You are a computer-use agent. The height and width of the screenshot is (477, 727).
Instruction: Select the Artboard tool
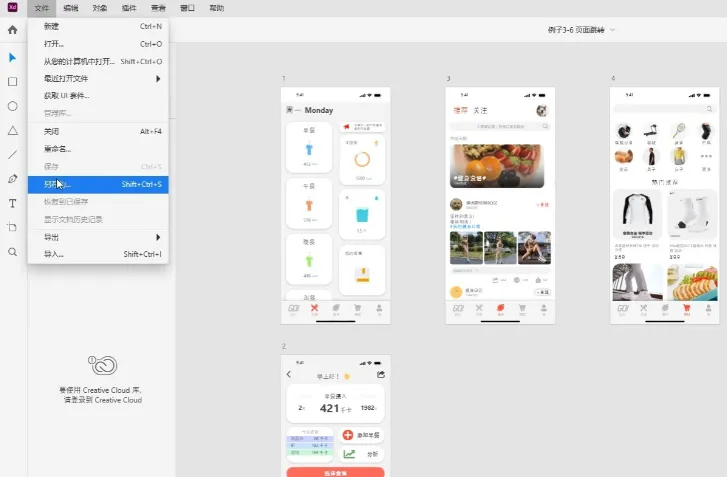click(13, 227)
